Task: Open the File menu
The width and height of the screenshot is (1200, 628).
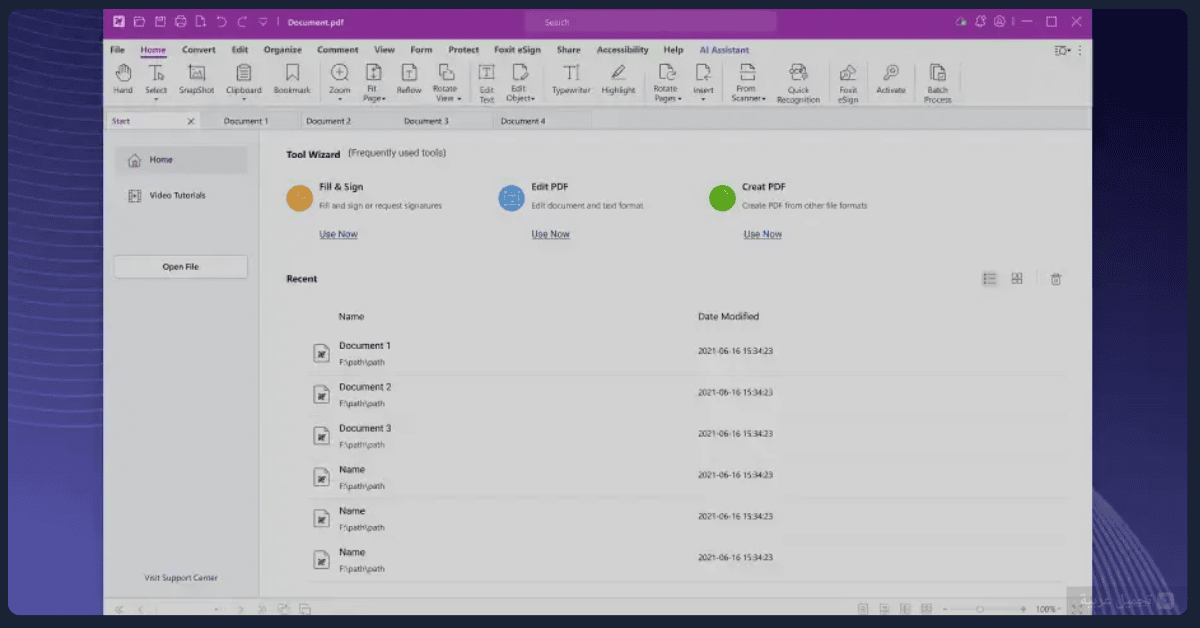Action: (x=118, y=50)
